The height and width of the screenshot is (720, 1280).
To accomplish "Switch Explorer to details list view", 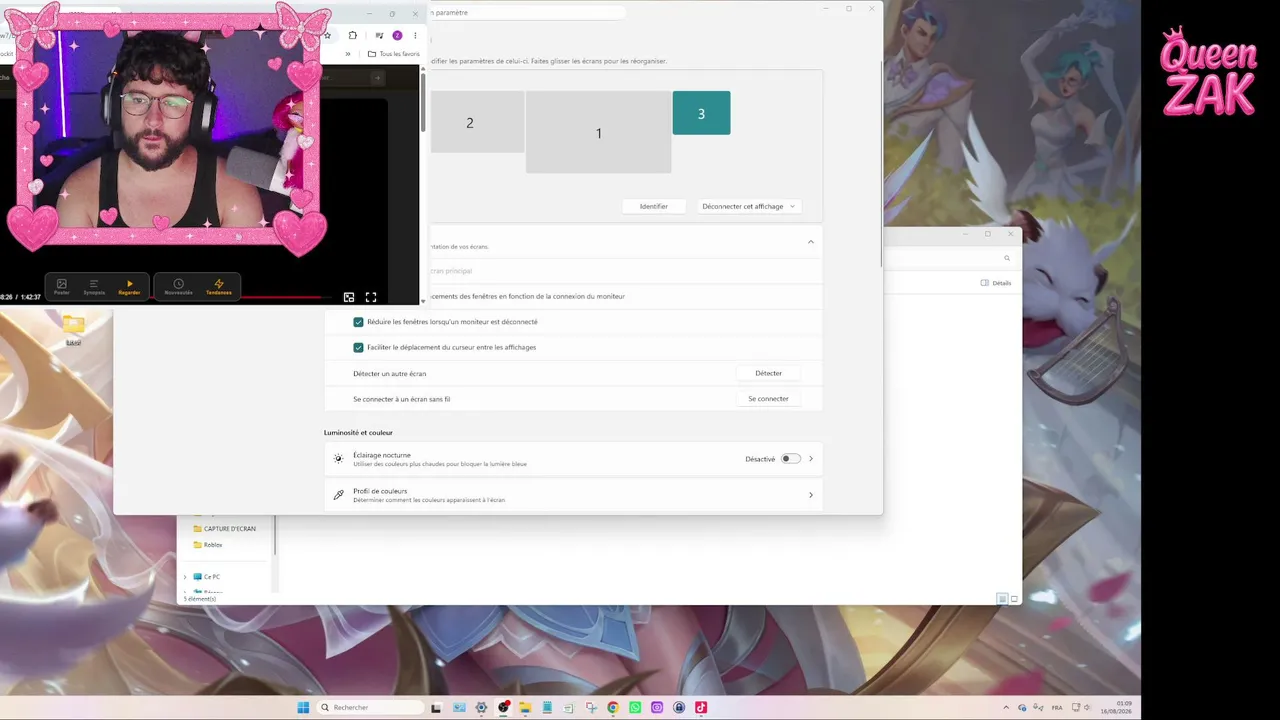I will click(1002, 599).
